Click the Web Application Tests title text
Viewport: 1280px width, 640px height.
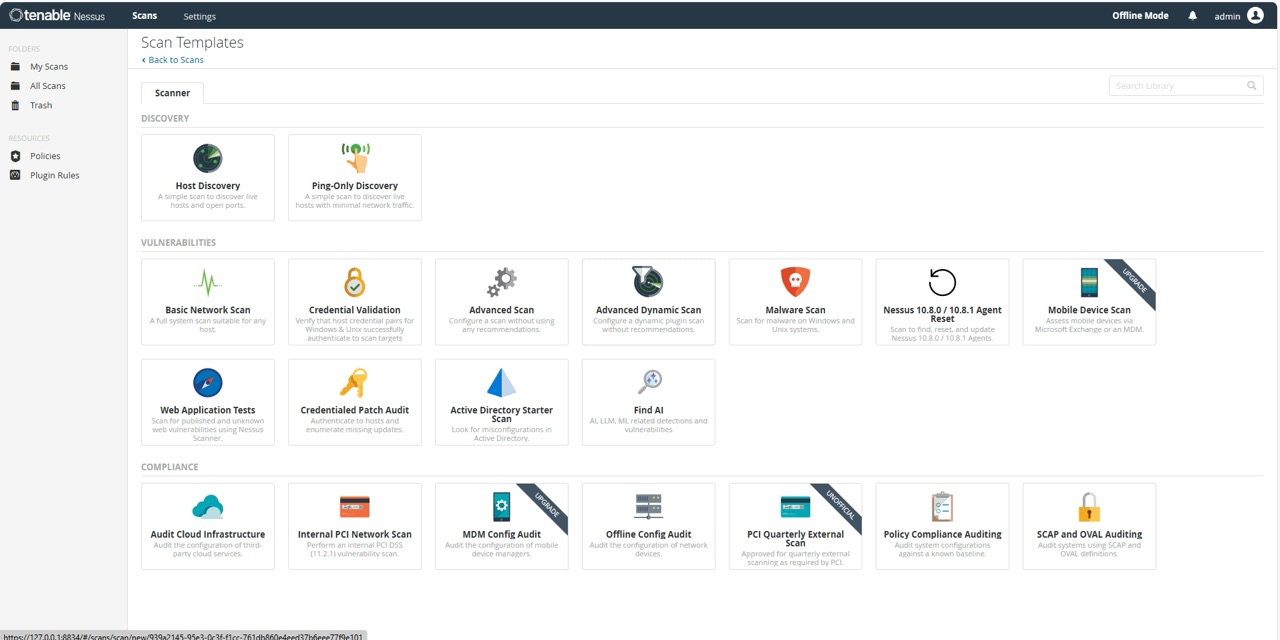click(208, 410)
